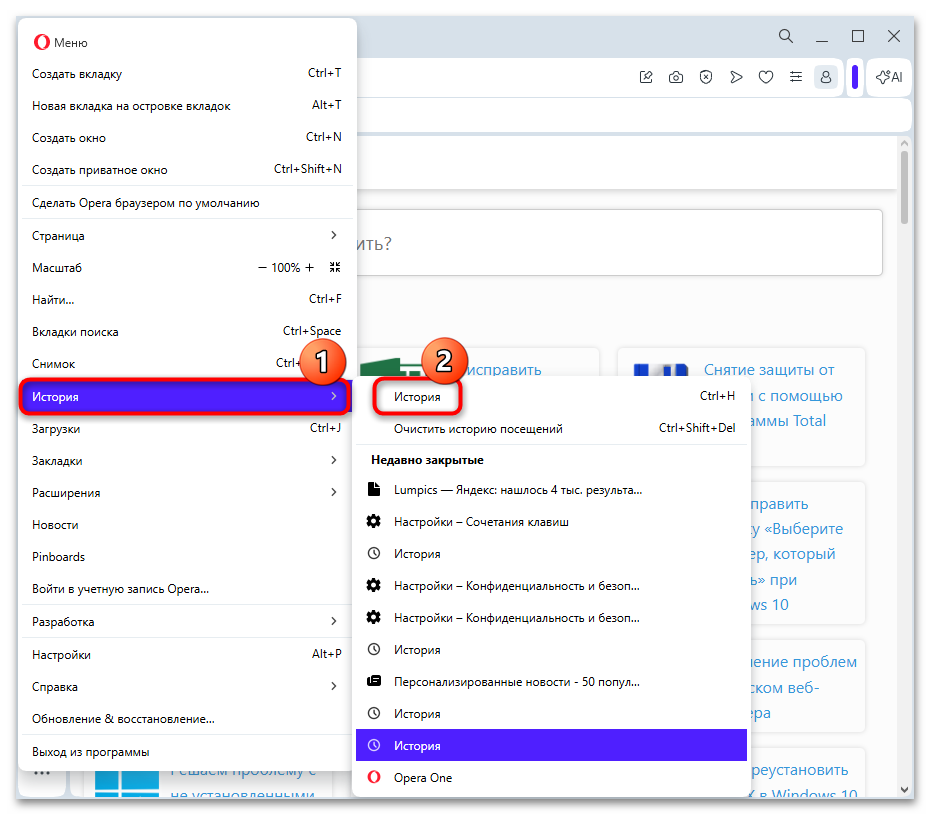930x815 pixels.
Task: Choose Новая вкладка на островке вкладок
Action: pyautogui.click(x=187, y=106)
